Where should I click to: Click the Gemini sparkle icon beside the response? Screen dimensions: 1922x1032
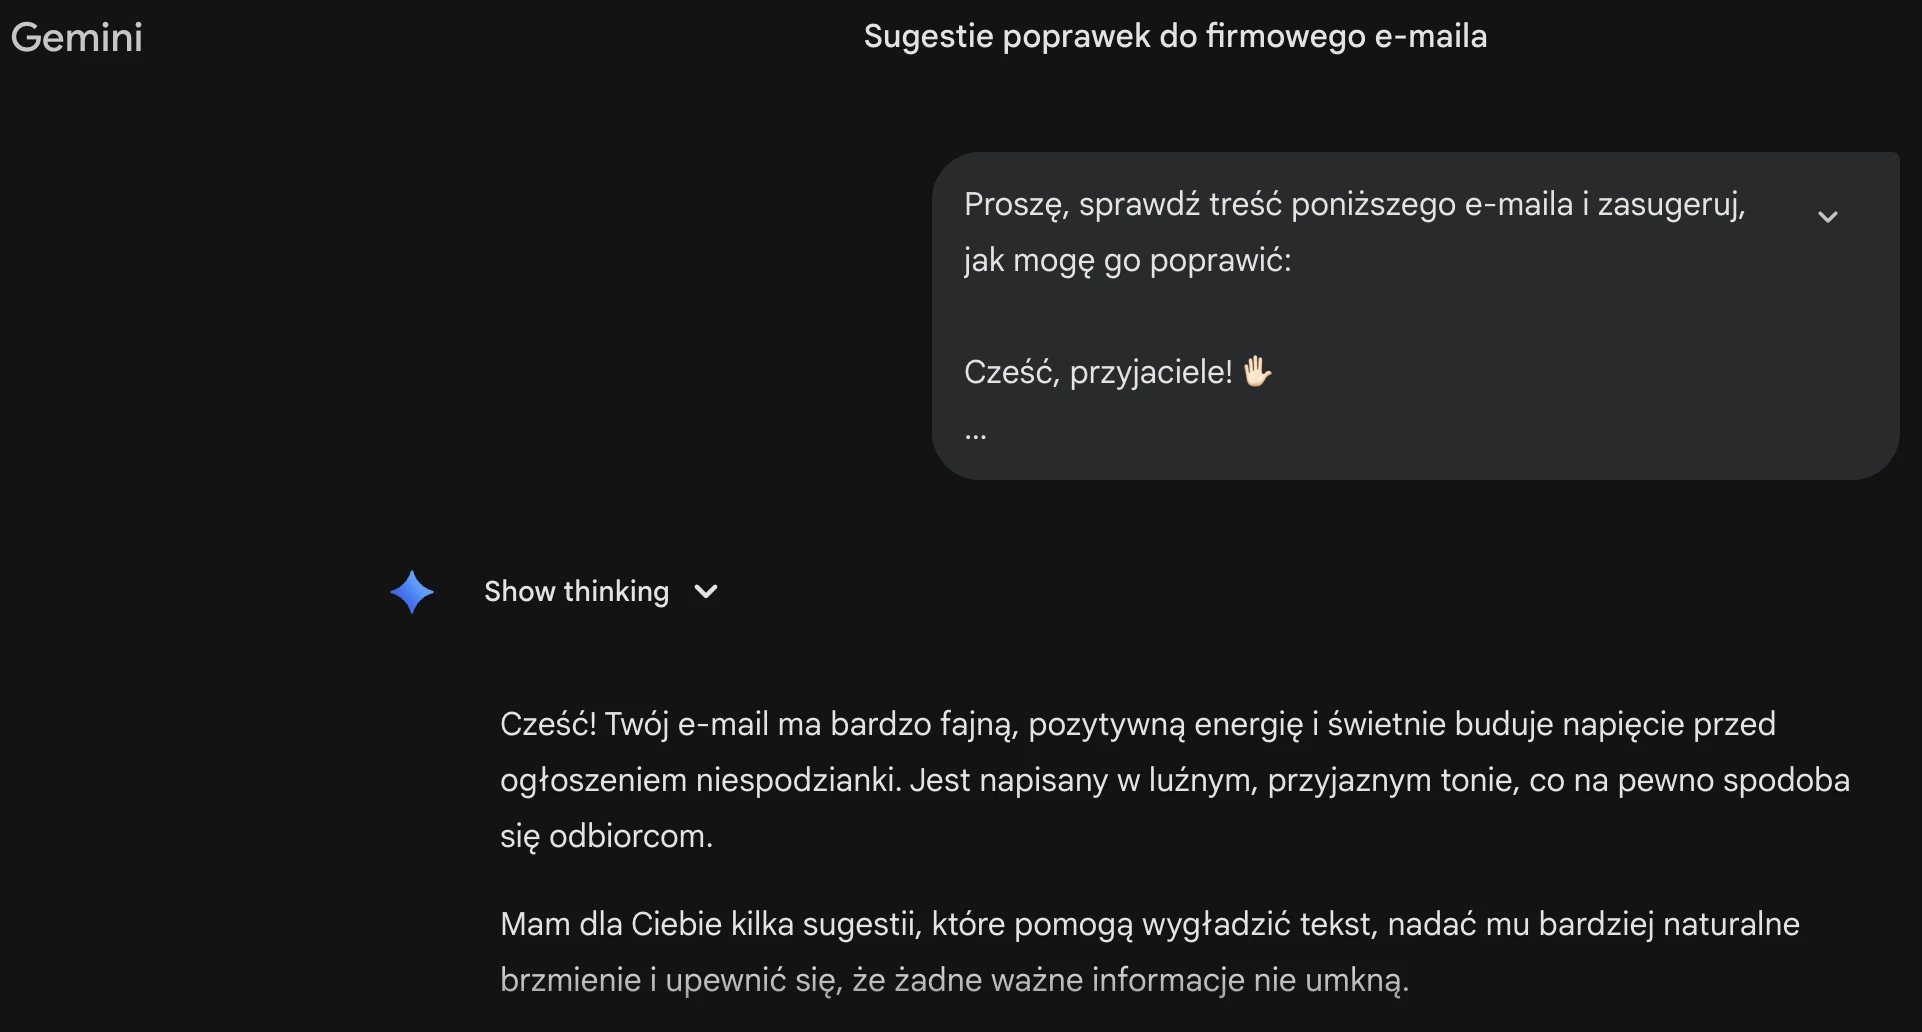[x=412, y=591]
